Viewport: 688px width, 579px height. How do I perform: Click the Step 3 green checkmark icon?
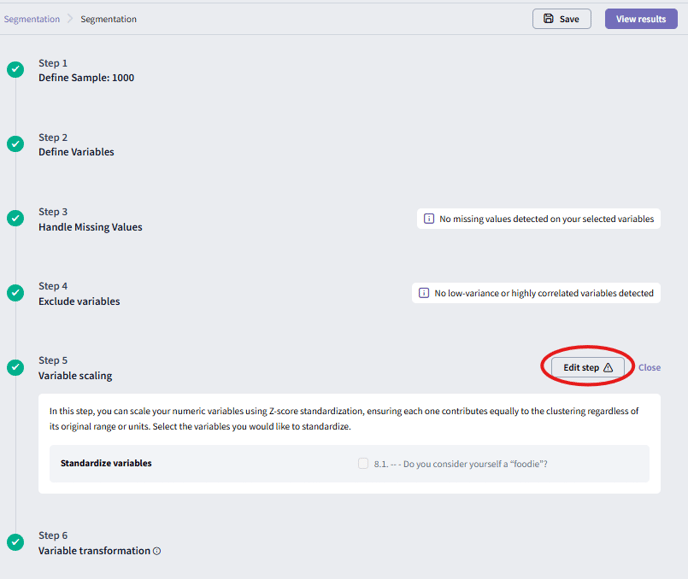click(x=15, y=219)
